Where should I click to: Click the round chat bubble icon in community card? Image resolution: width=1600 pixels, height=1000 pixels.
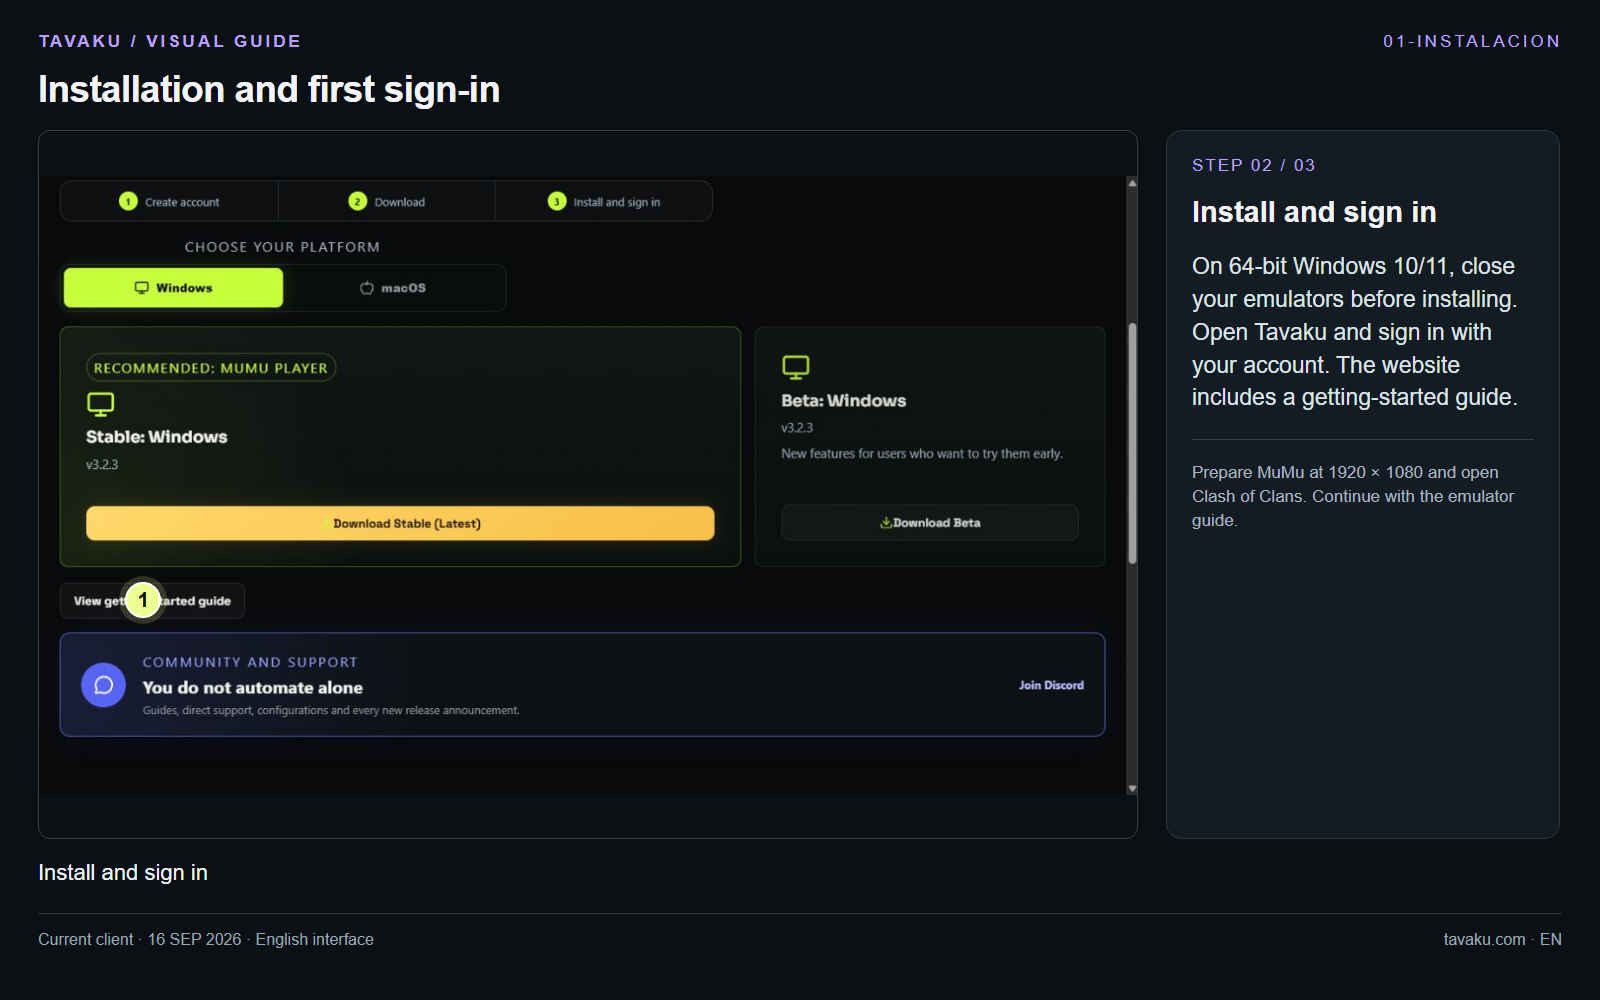pyautogui.click(x=103, y=685)
